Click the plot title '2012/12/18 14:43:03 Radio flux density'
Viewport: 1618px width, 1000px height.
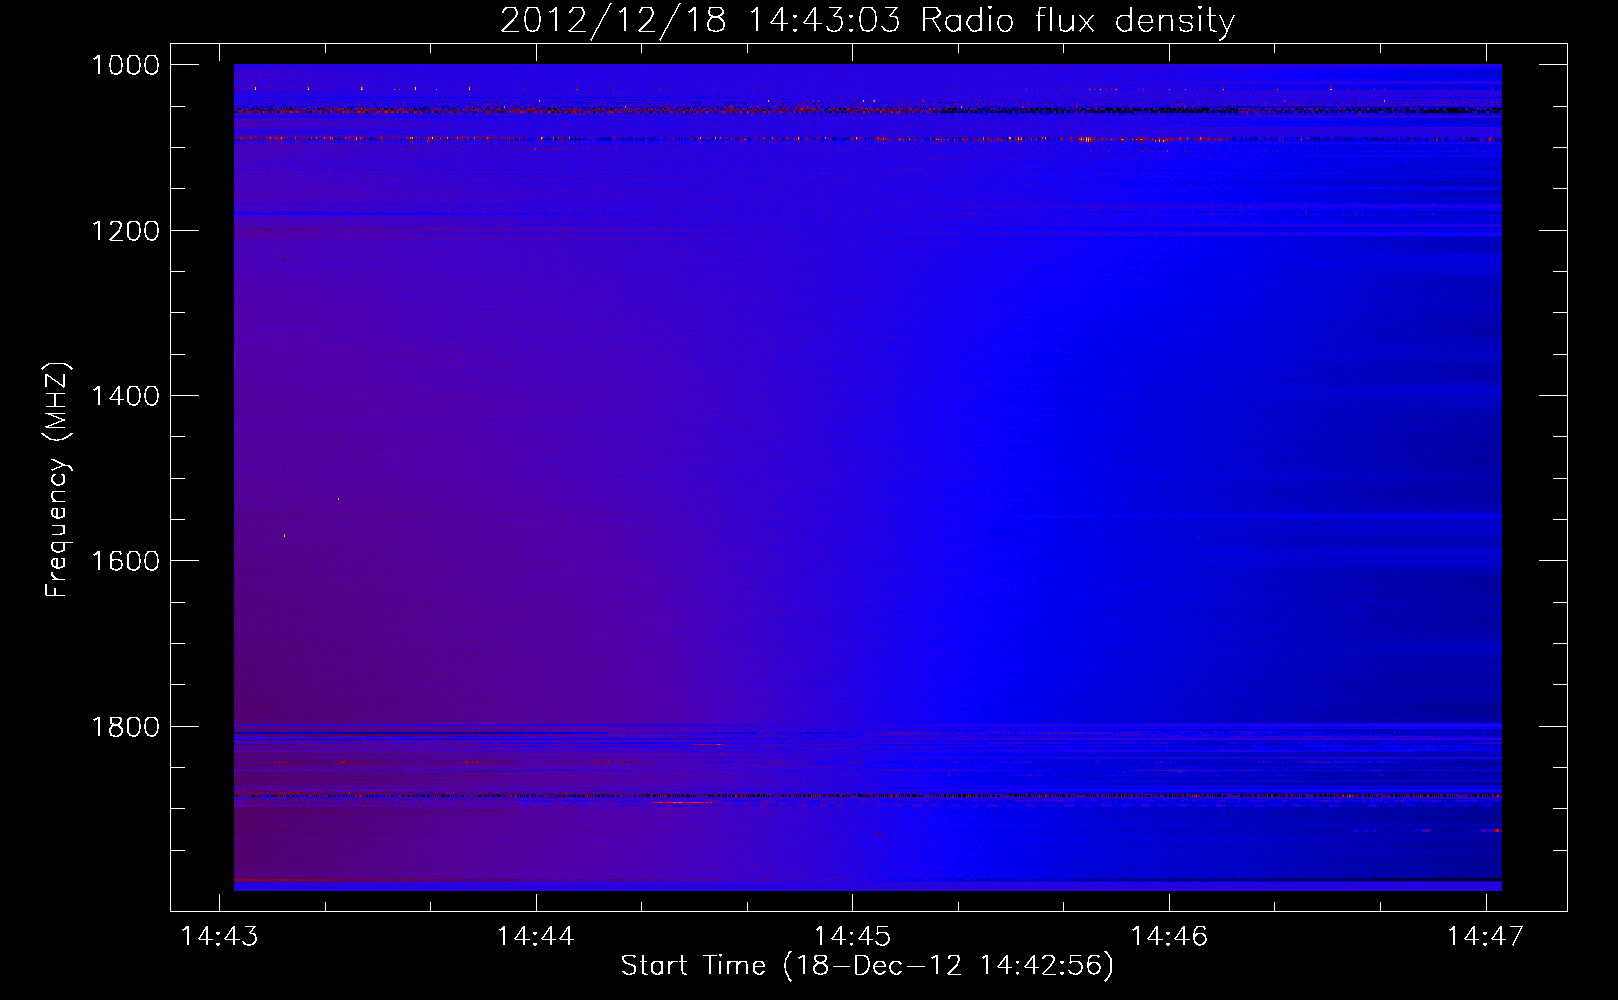pyautogui.click(x=868, y=20)
